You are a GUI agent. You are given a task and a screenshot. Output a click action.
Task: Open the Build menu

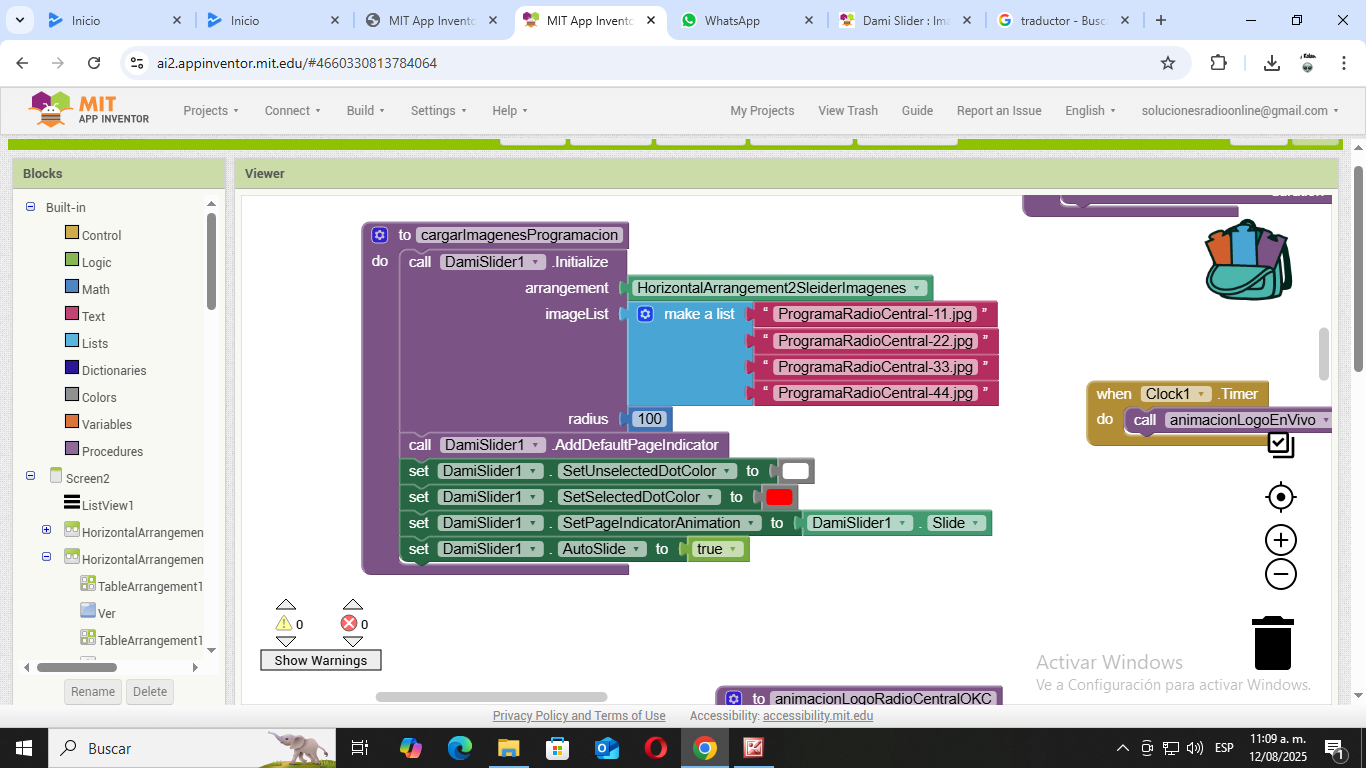pos(365,111)
